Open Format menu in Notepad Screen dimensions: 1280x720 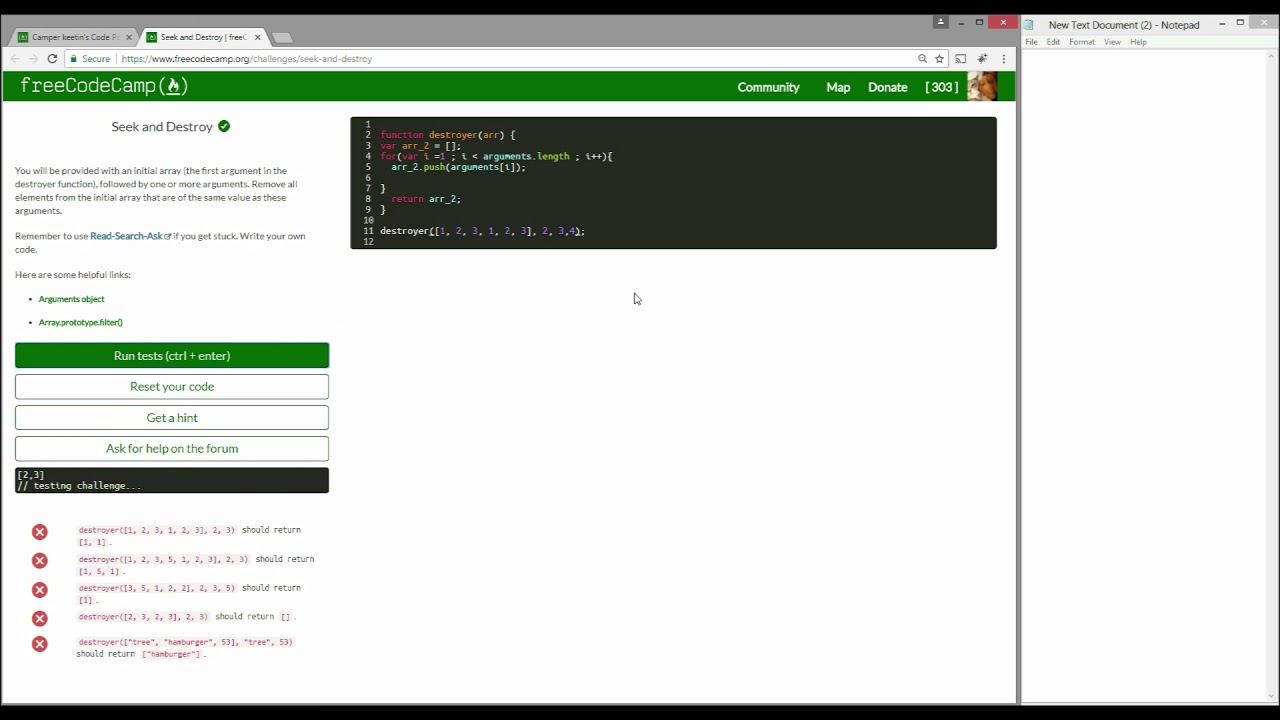click(x=1081, y=42)
